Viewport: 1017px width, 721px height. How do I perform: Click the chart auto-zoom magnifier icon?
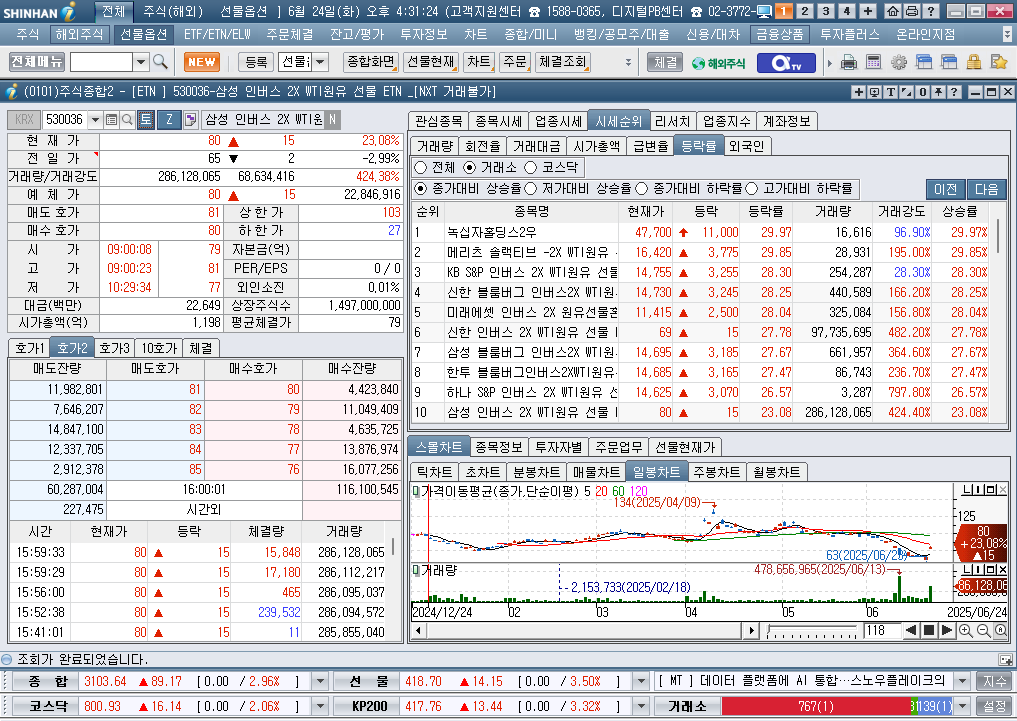(x=1001, y=630)
